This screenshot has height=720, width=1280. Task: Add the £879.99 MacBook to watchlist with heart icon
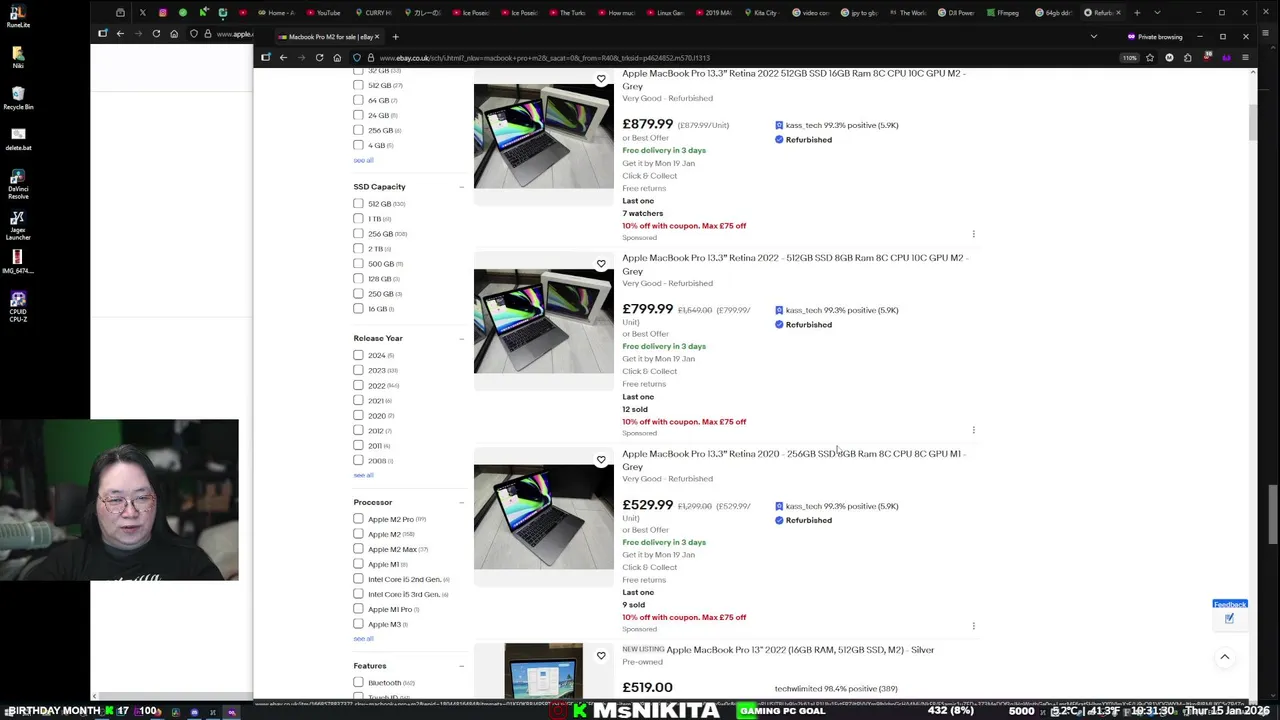click(x=601, y=79)
